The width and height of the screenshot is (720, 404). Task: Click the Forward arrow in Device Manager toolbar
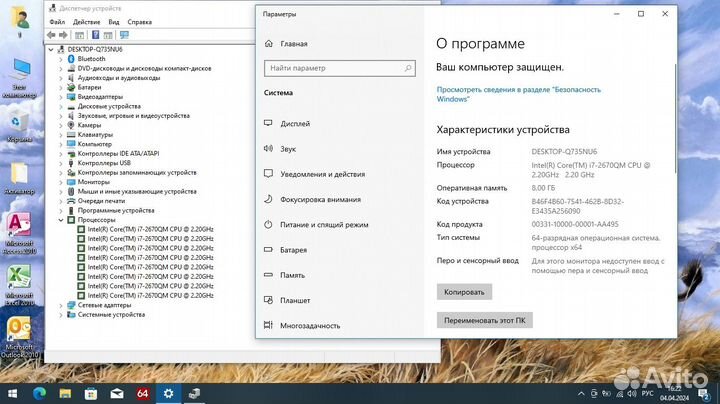click(63, 35)
